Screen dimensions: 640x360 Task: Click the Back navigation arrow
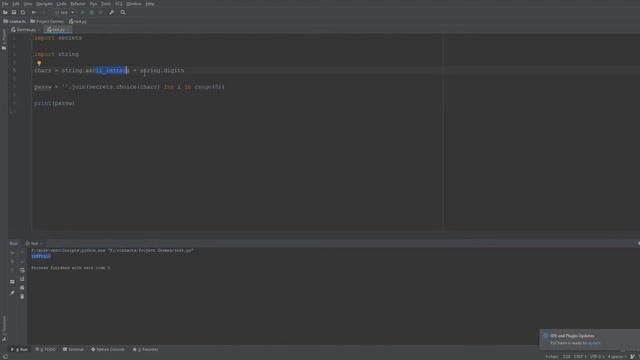pos(34,13)
